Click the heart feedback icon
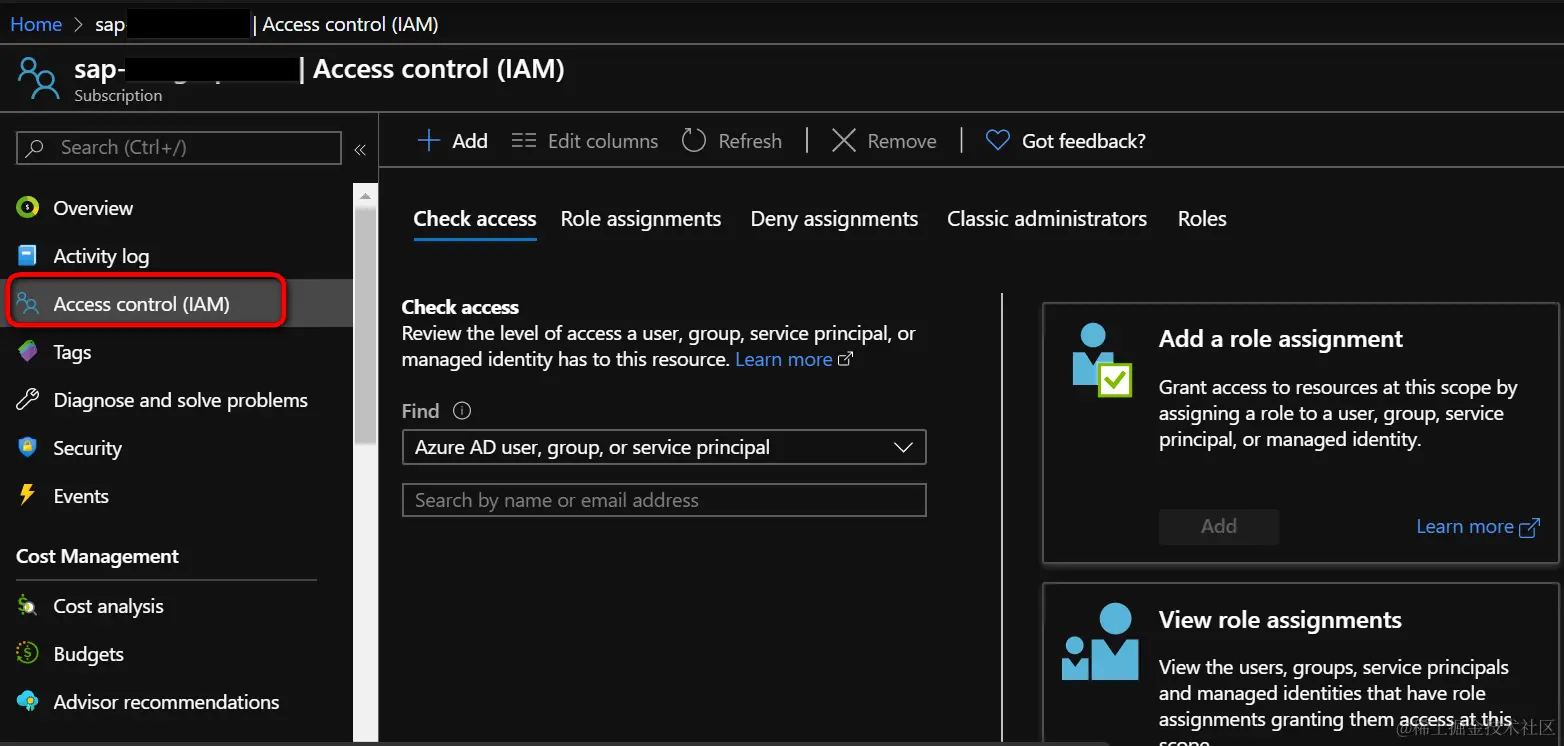 tap(998, 141)
